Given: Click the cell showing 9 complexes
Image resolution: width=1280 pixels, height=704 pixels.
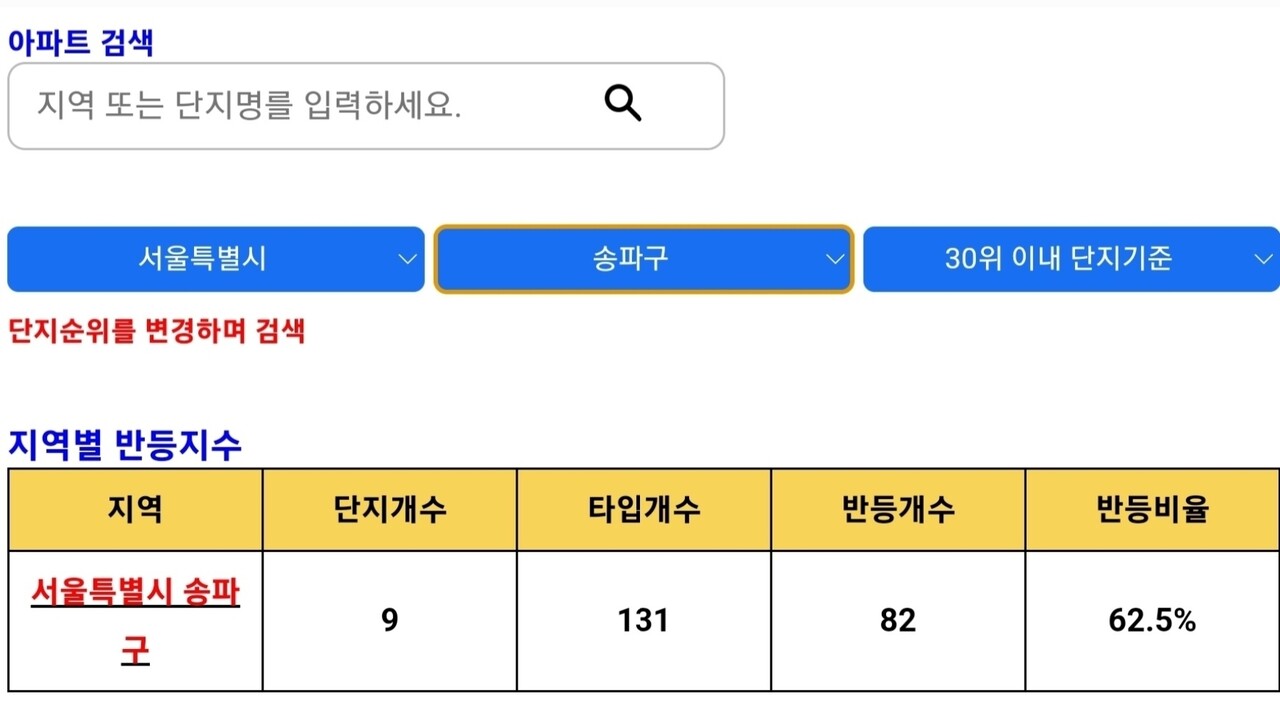Looking at the screenshot, I should tap(389, 620).
